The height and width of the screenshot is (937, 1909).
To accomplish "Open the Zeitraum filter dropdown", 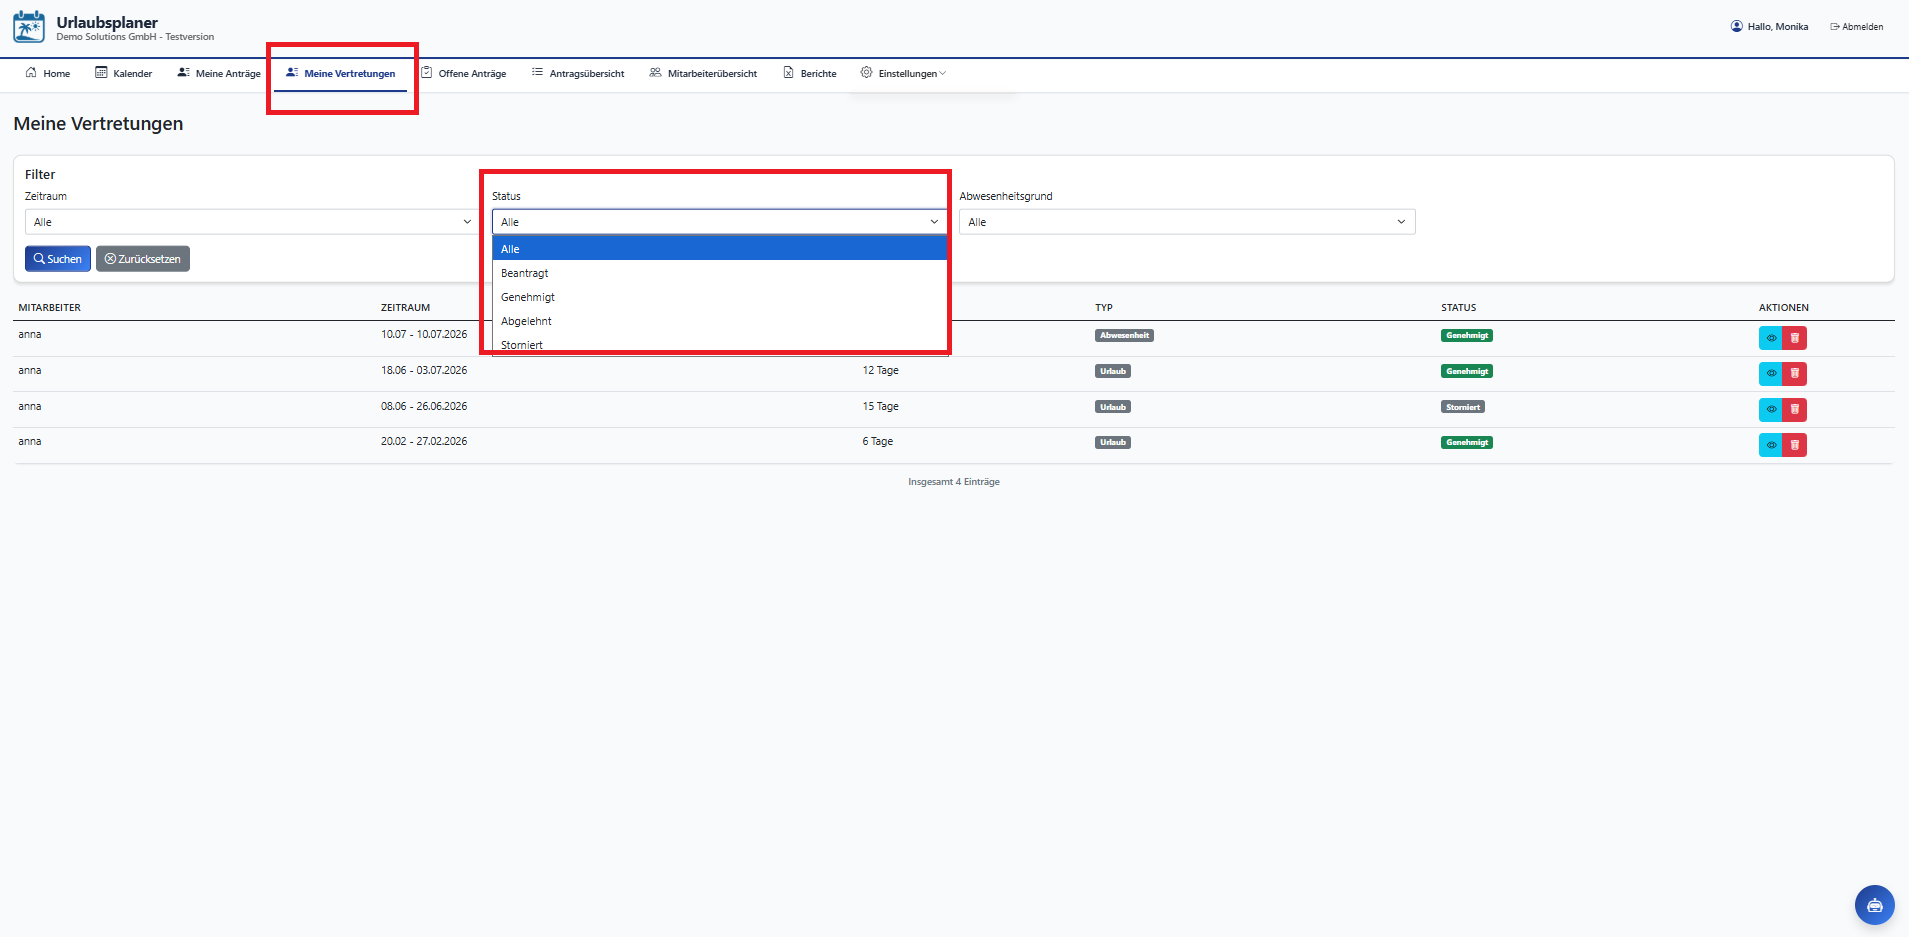I will click(x=252, y=222).
